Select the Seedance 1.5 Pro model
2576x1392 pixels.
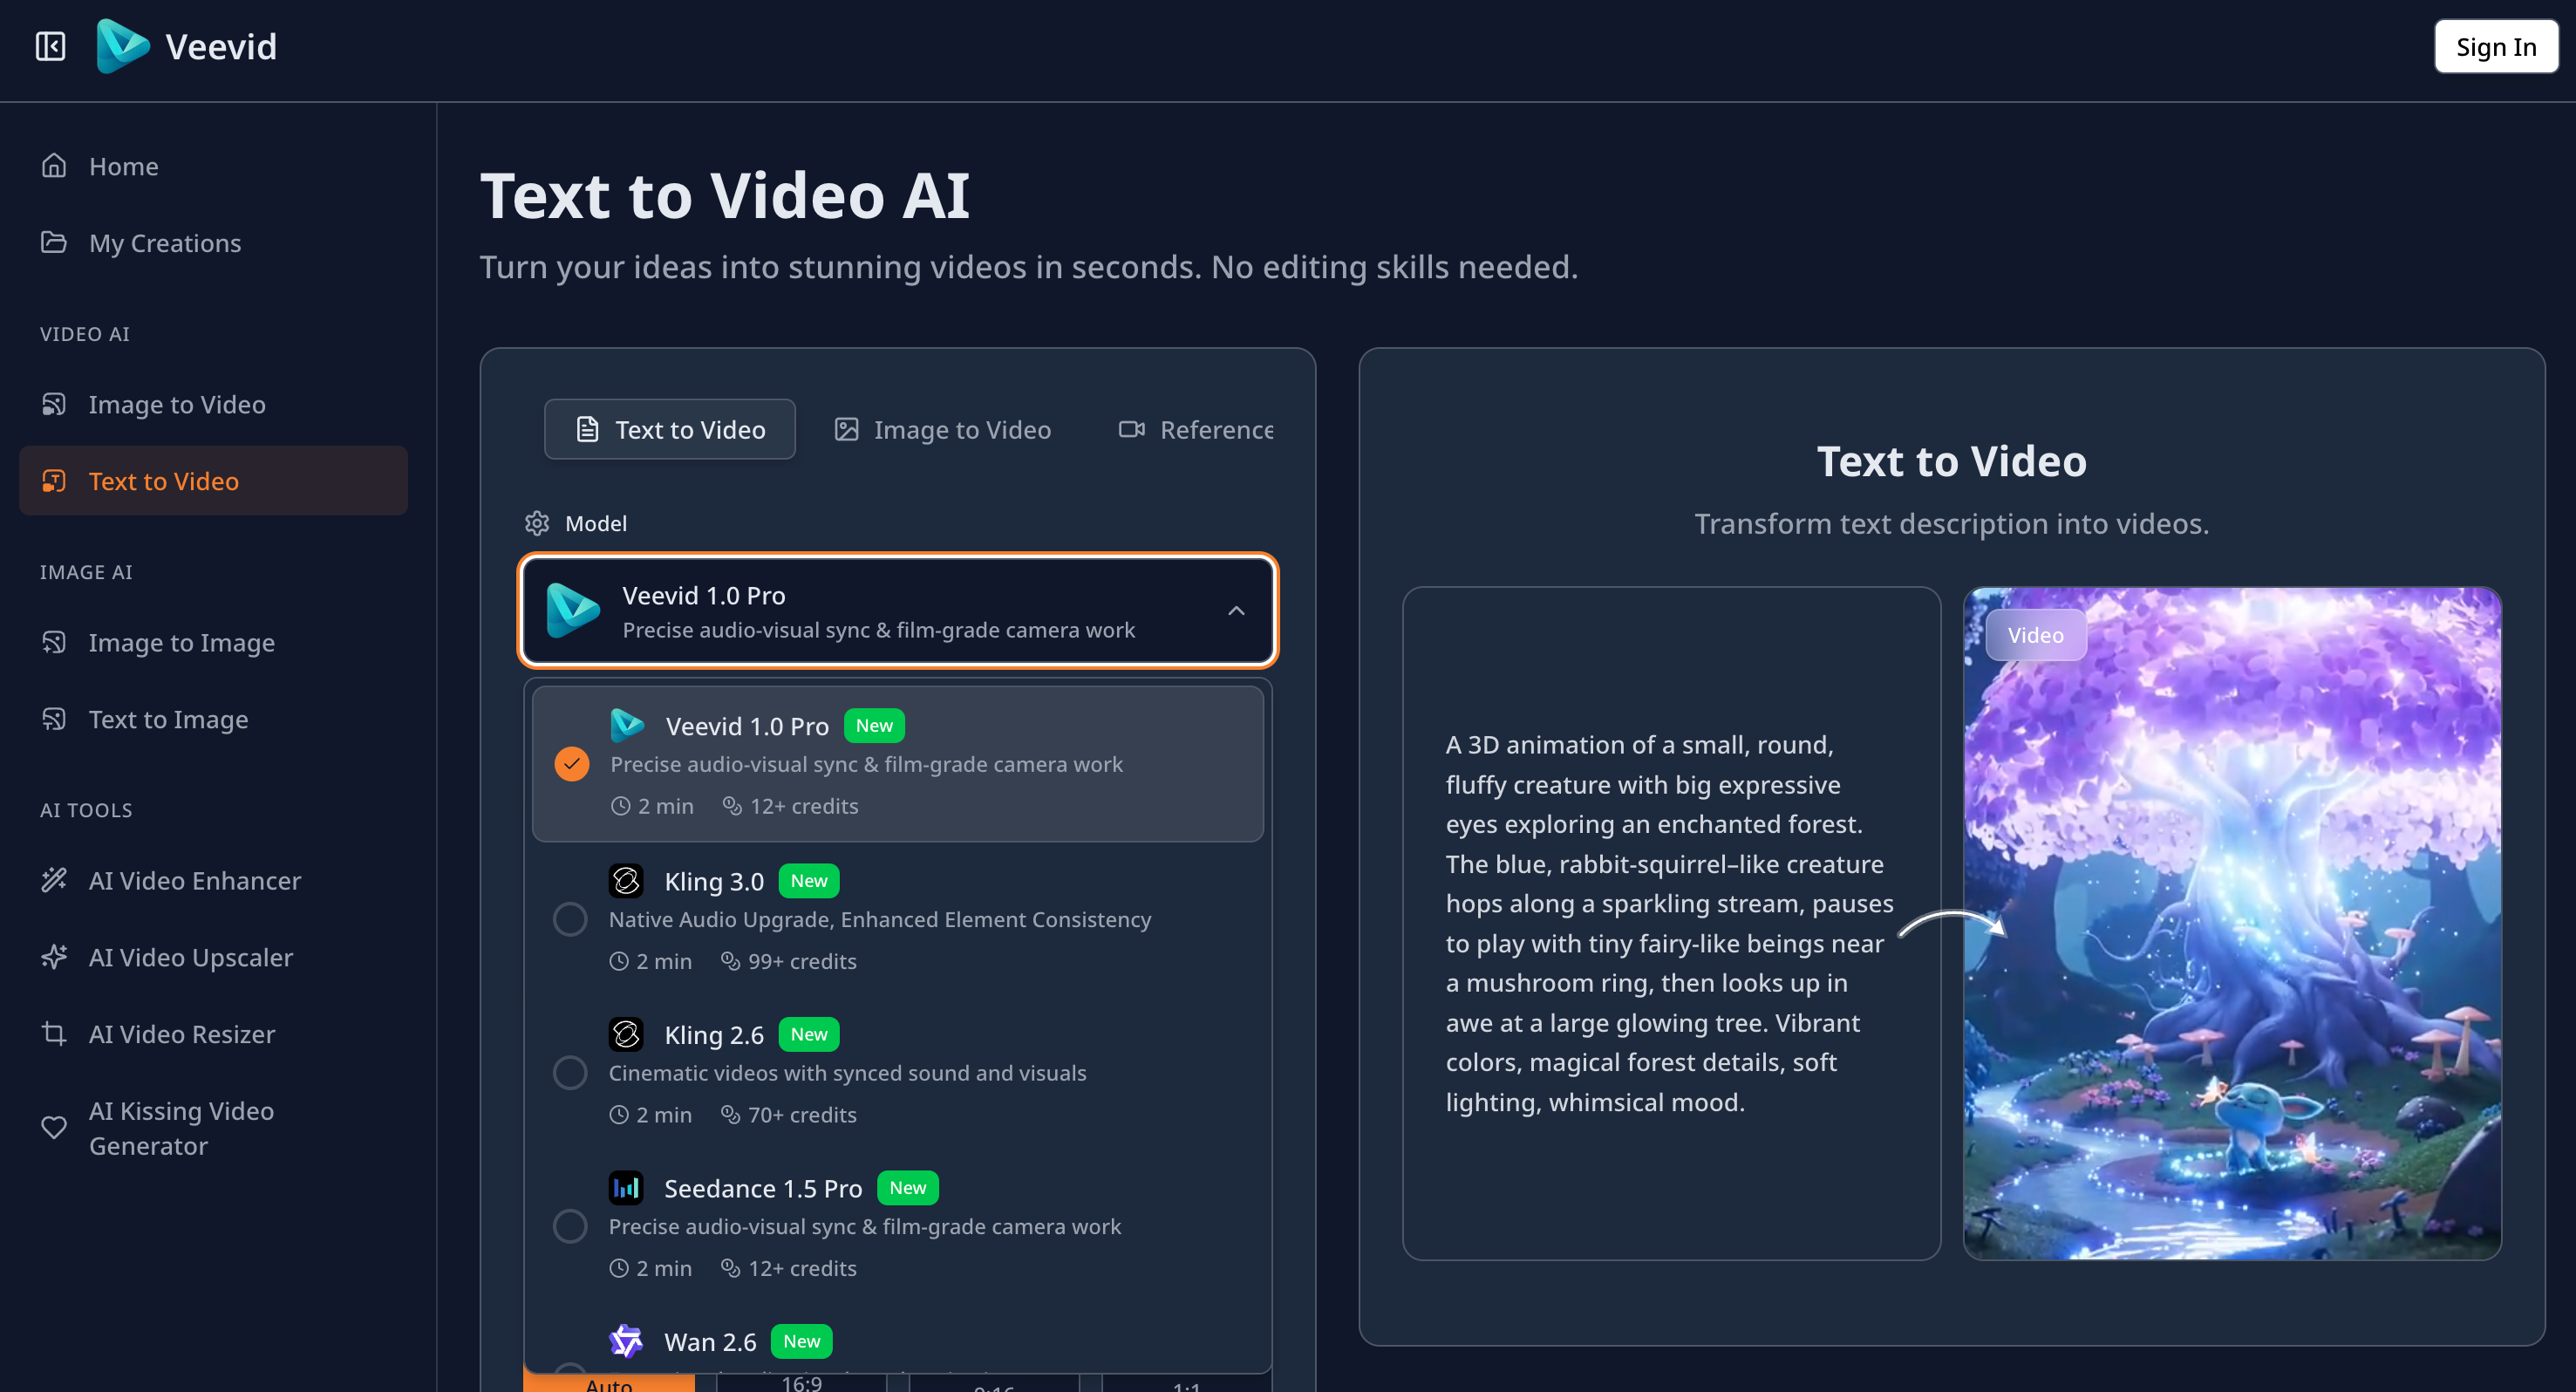[x=570, y=1226]
